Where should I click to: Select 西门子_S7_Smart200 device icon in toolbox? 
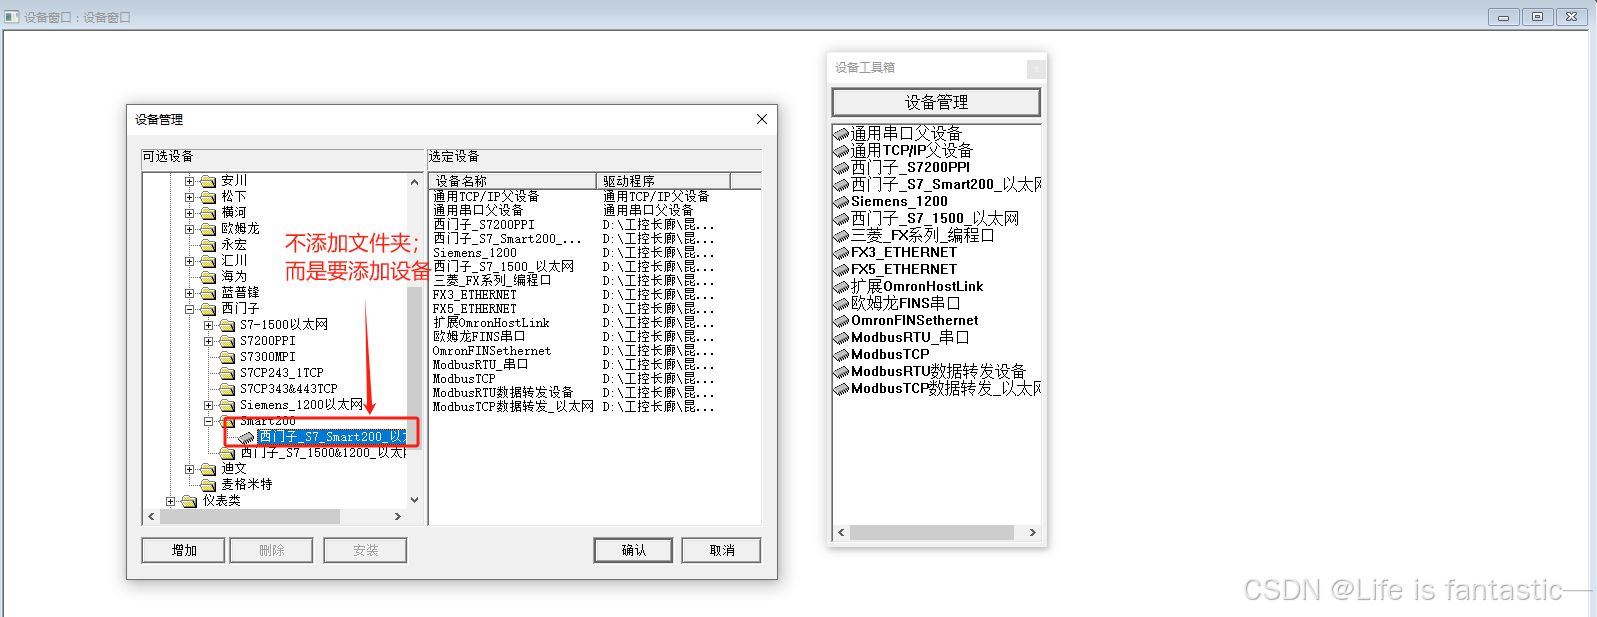[x=841, y=185]
